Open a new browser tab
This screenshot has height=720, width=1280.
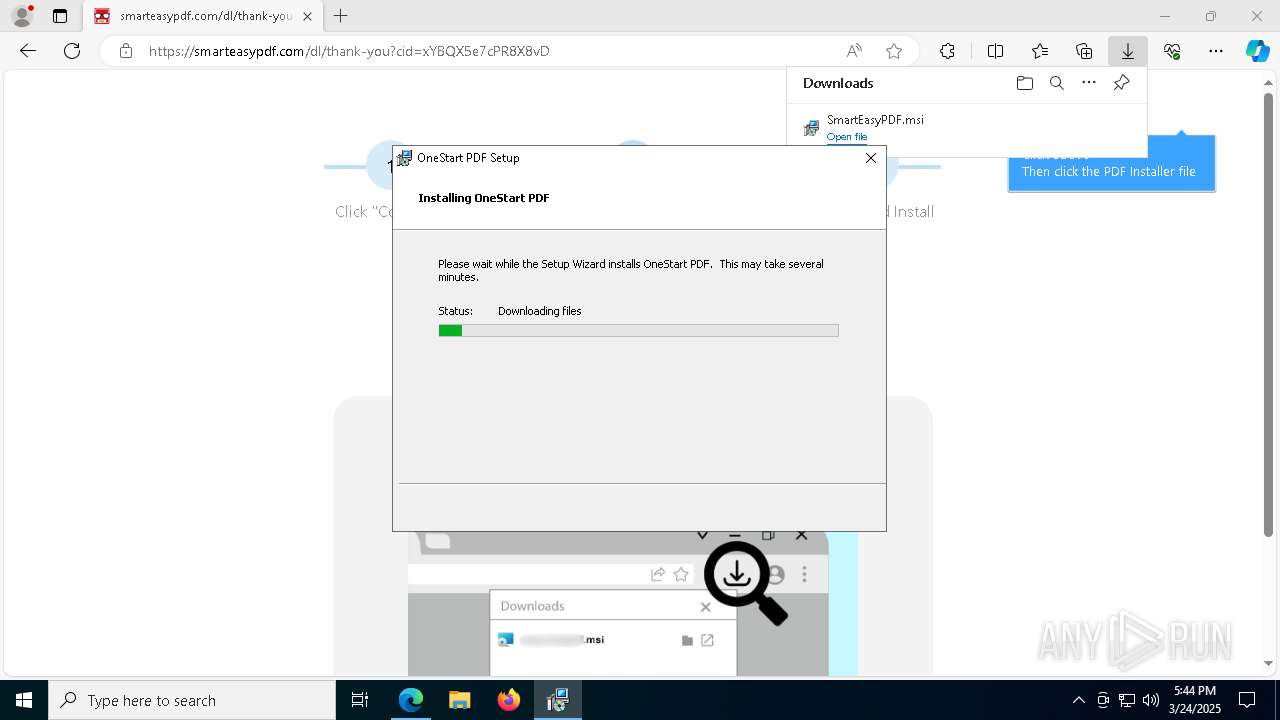pos(341,16)
